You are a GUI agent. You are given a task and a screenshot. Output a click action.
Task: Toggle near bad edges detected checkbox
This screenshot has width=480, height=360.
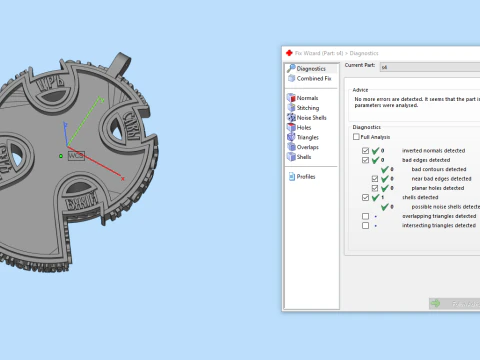[x=375, y=179]
